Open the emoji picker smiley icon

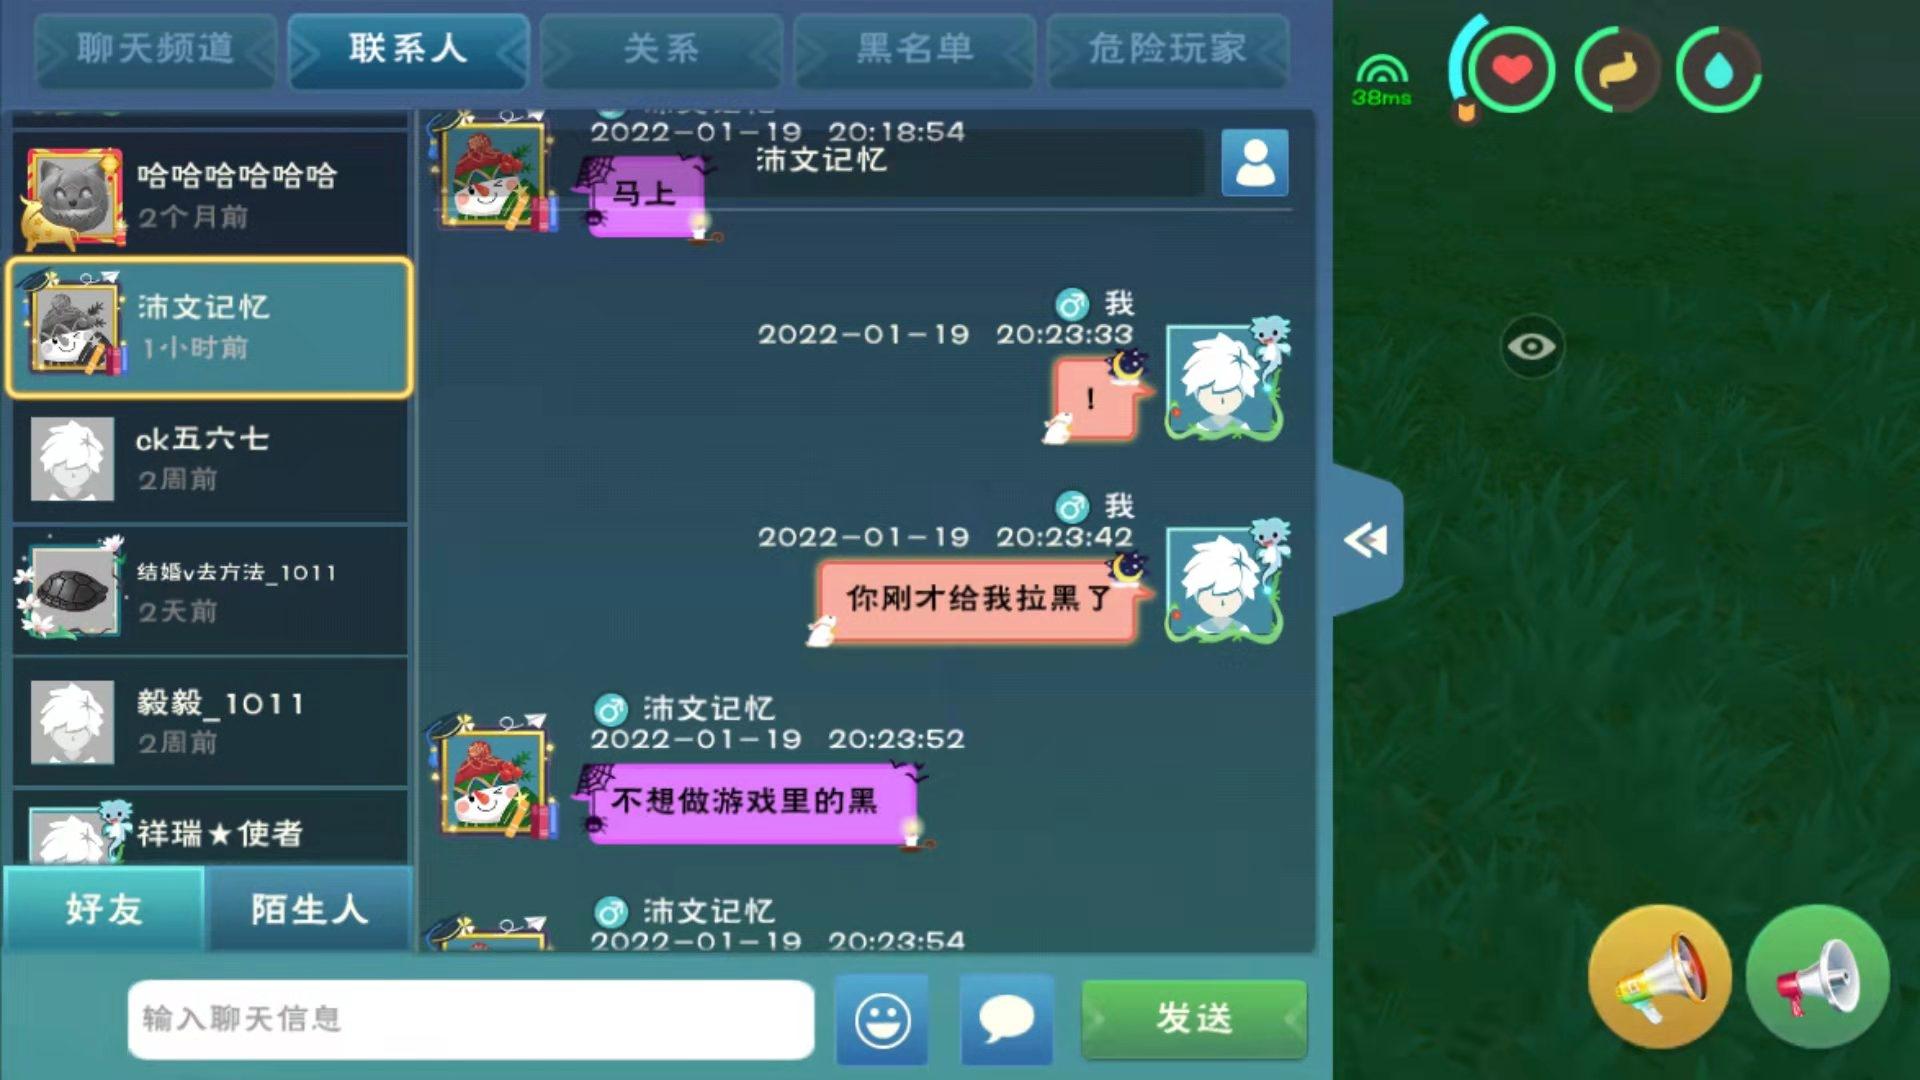pyautogui.click(x=882, y=1019)
